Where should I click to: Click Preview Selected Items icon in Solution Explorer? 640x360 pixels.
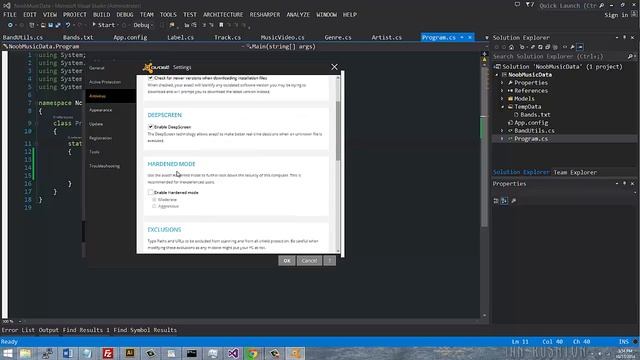[580, 47]
